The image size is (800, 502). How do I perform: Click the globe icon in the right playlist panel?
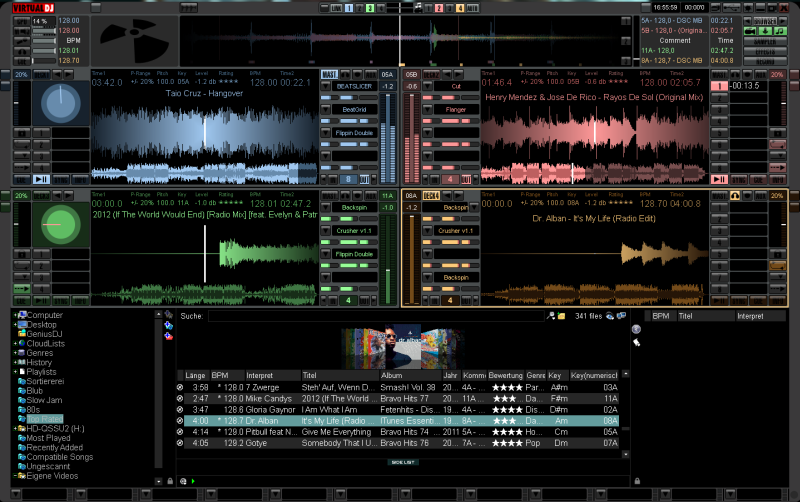(636, 329)
